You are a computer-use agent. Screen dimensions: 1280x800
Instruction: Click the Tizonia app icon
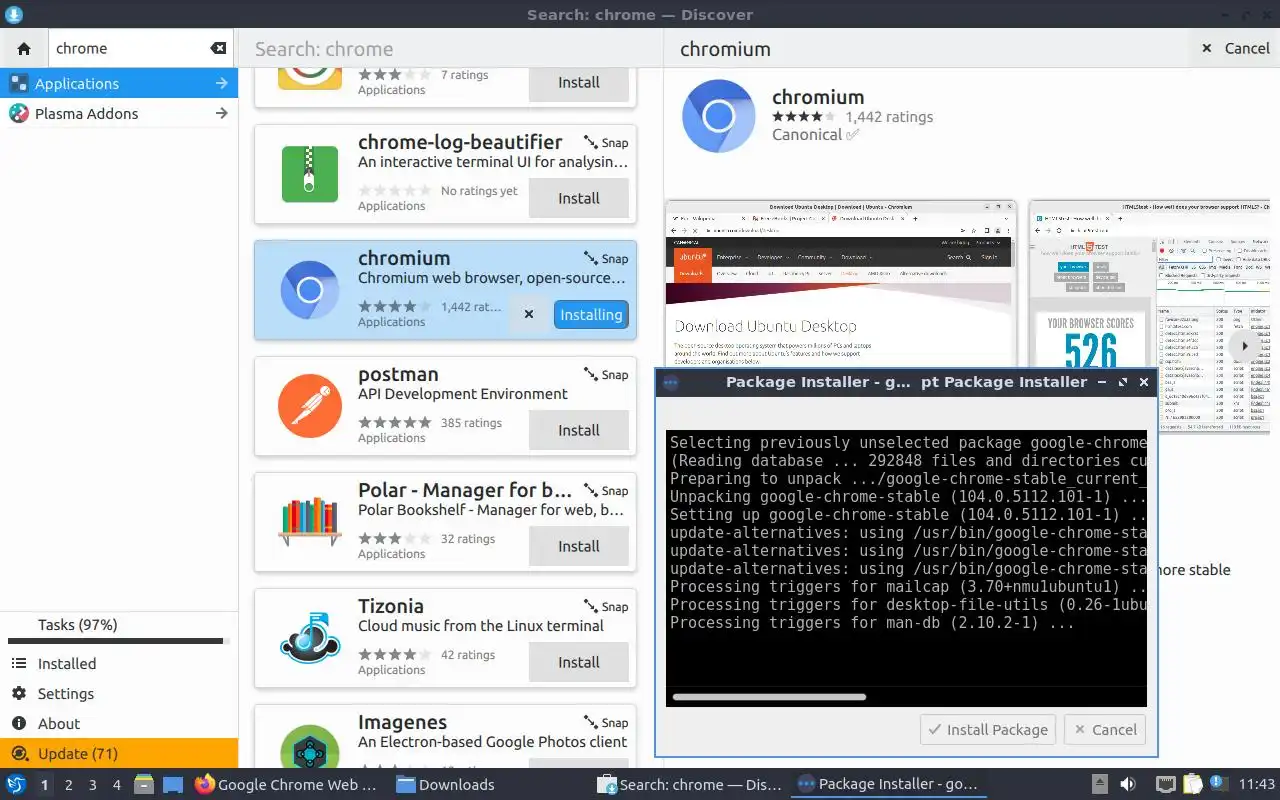[309, 638]
